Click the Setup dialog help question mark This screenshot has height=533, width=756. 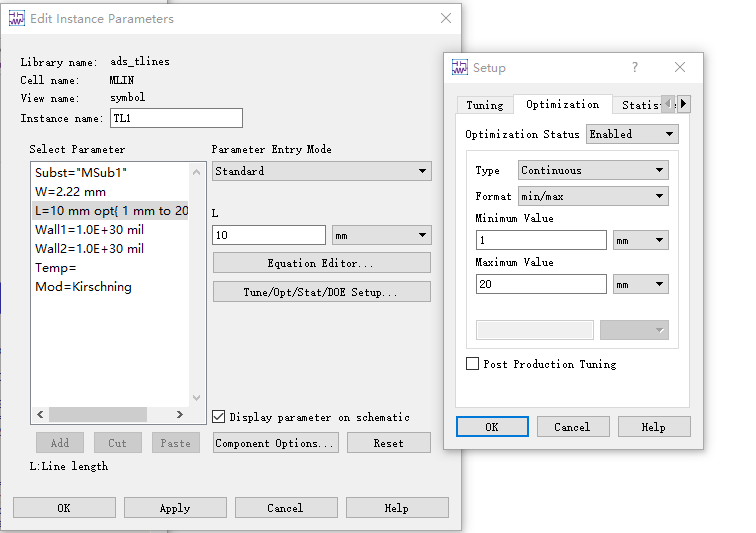point(634,68)
